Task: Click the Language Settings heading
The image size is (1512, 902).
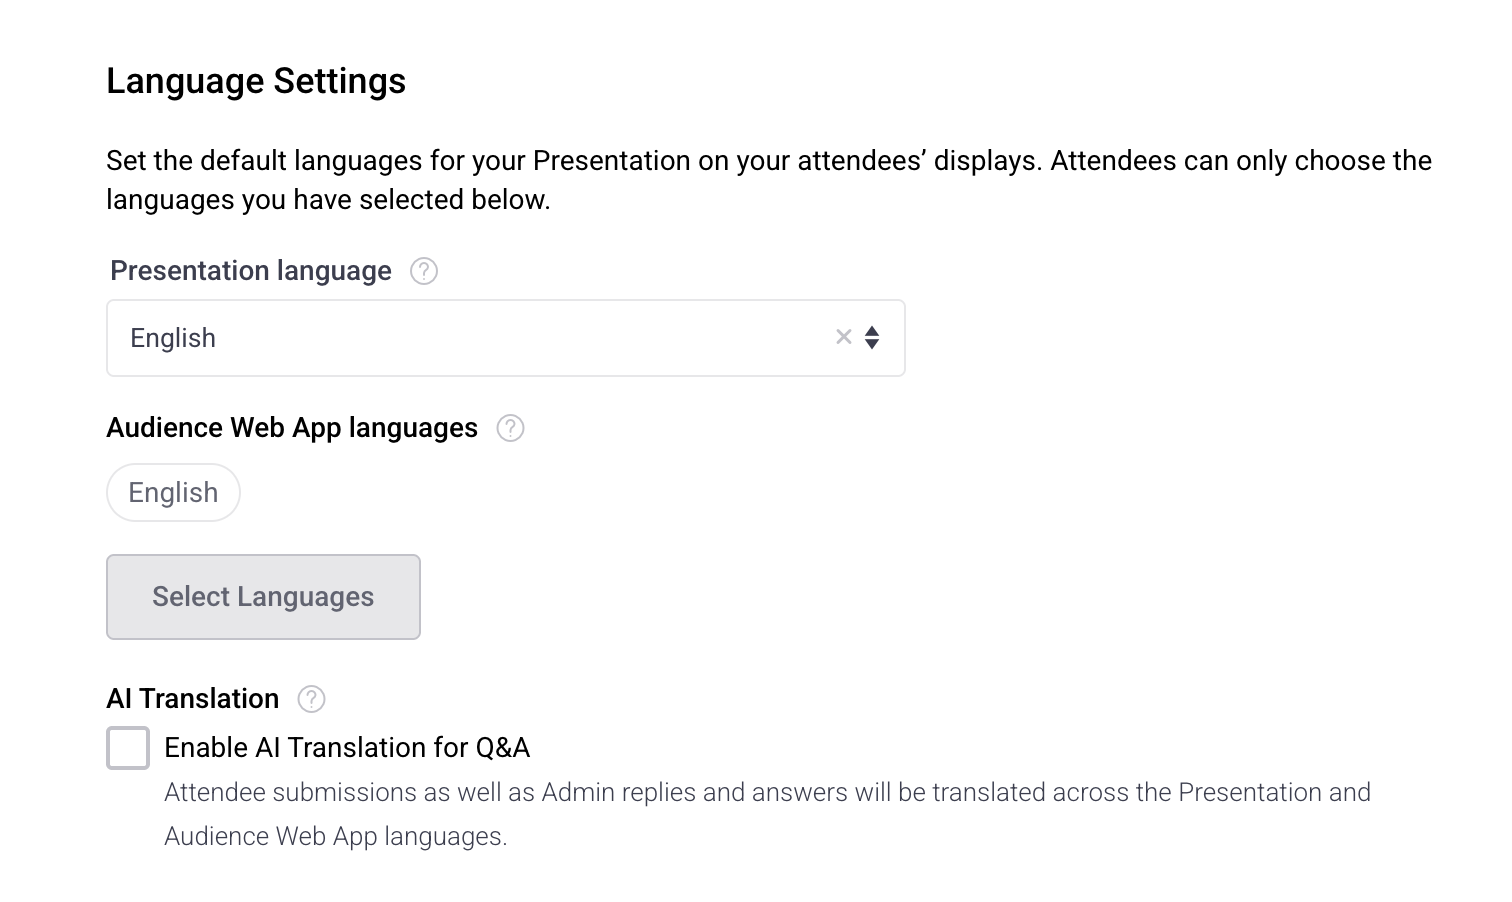Action: tap(256, 81)
